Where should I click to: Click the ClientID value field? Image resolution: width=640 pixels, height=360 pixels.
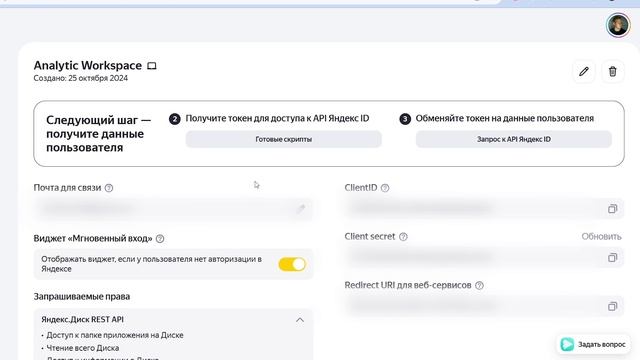(x=484, y=209)
